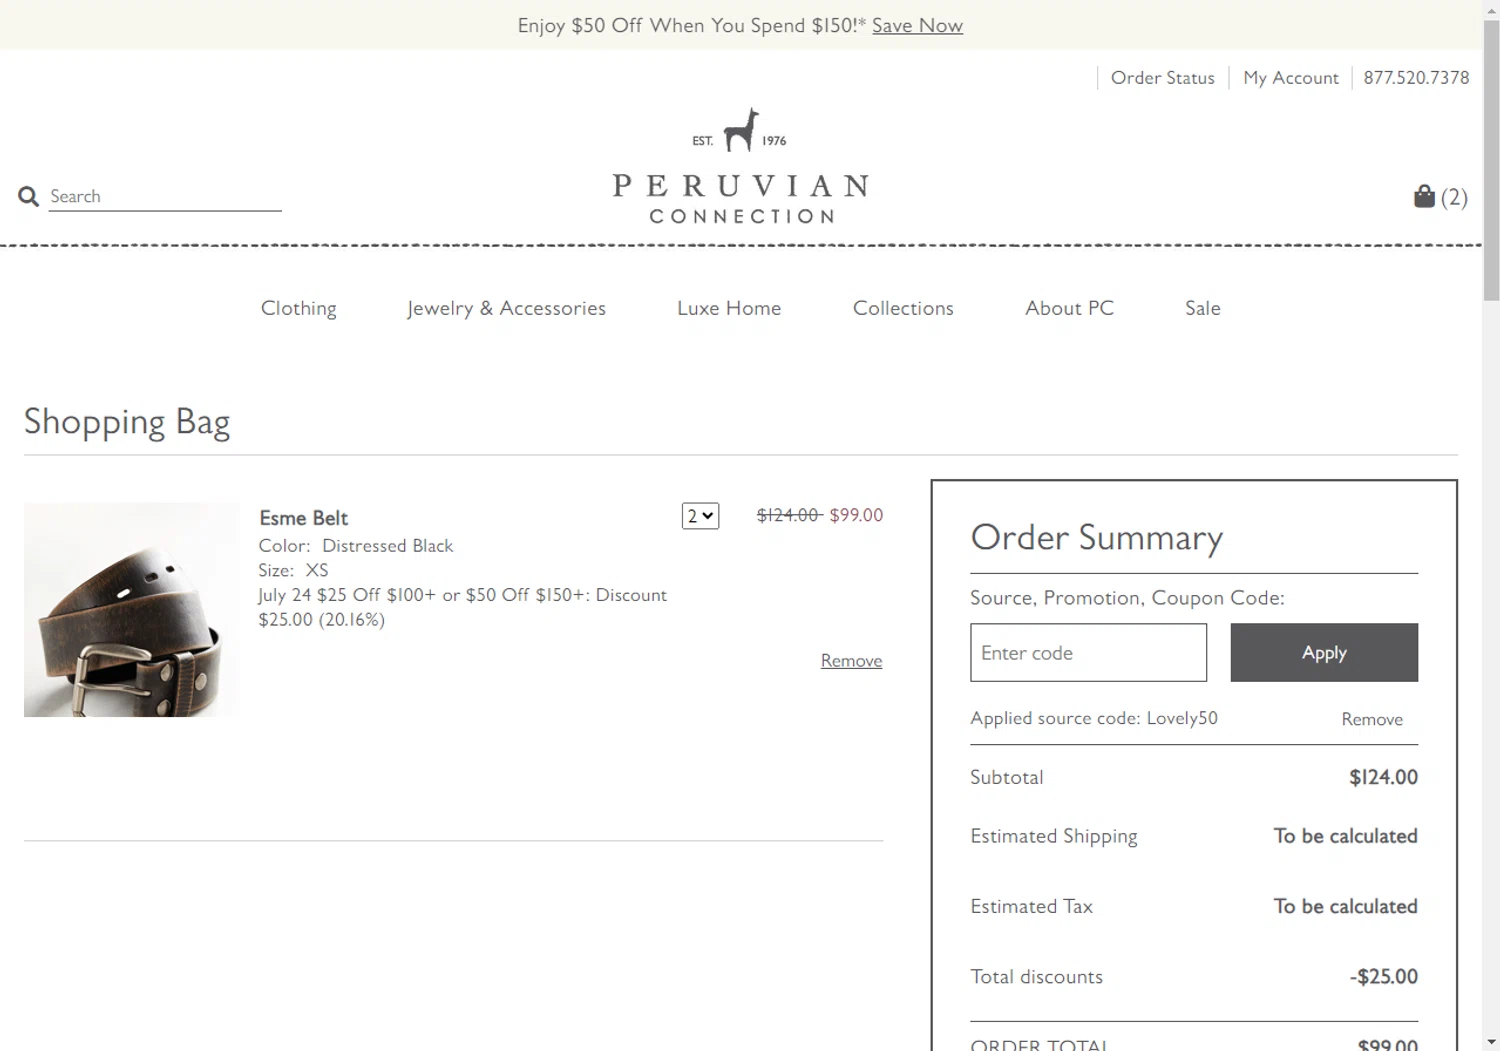1500x1051 pixels.
Task: Open Jewelry & Accessories menu
Action: tap(506, 308)
